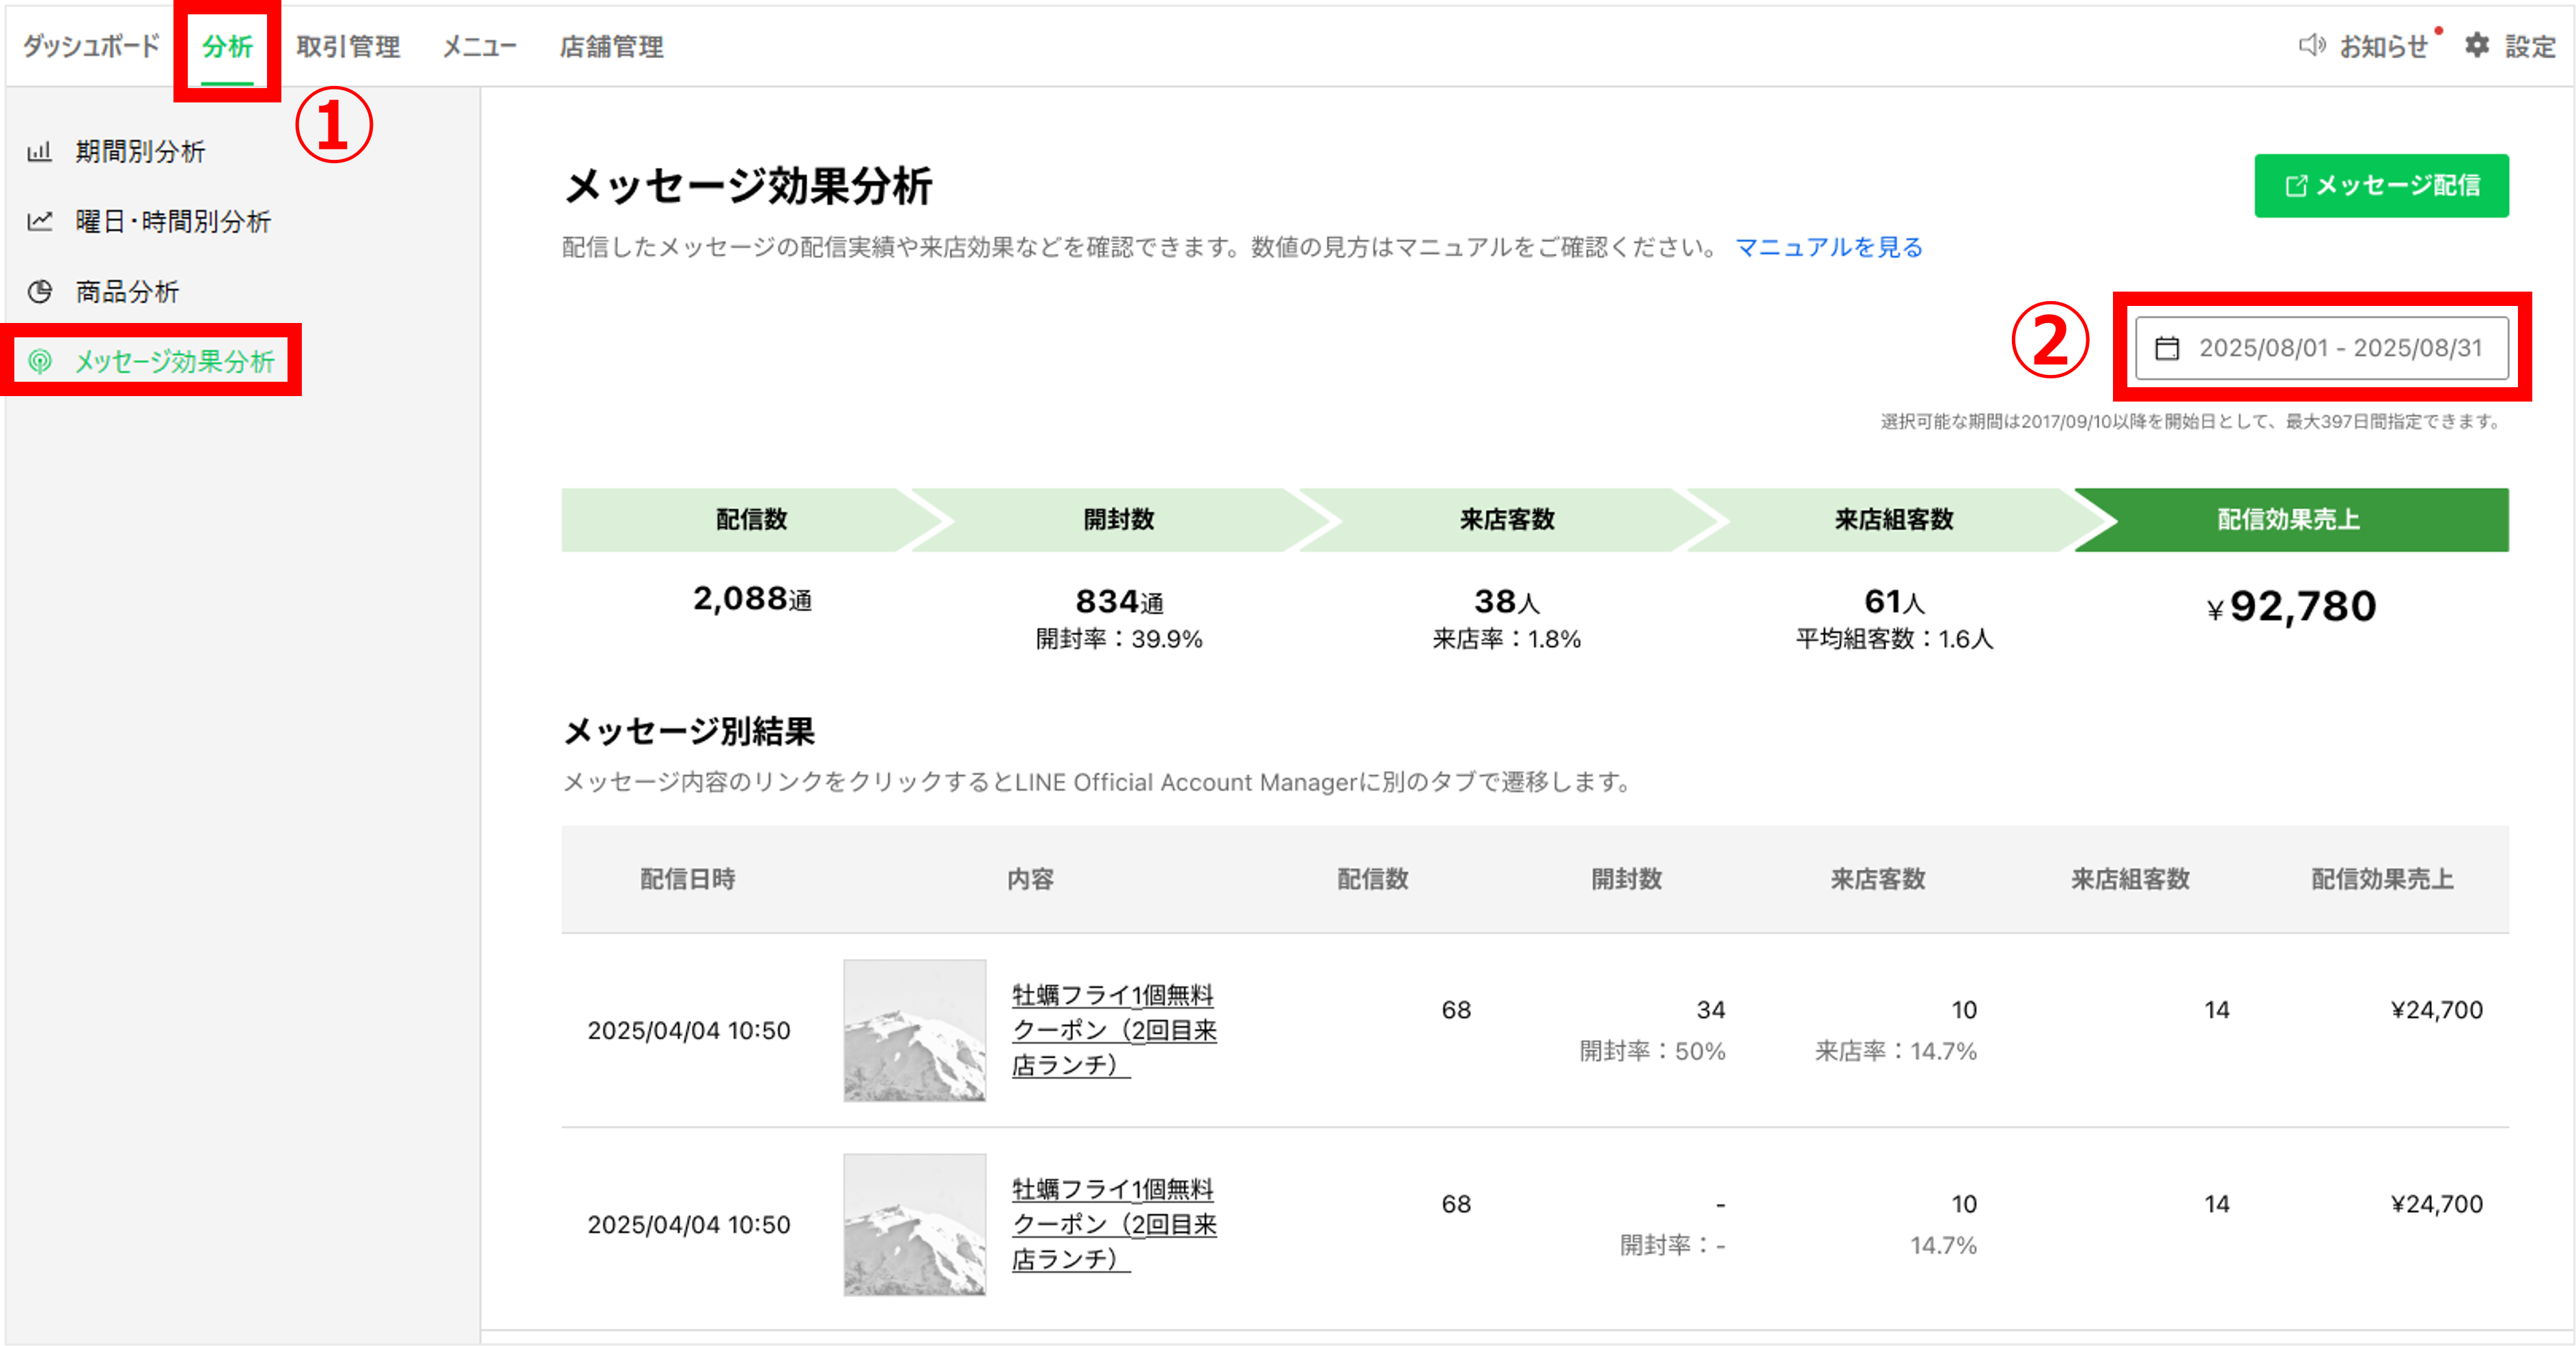The width and height of the screenshot is (2576, 1346).
Task: Click the 商品分析 pie chart icon
Action: pyautogui.click(x=39, y=291)
